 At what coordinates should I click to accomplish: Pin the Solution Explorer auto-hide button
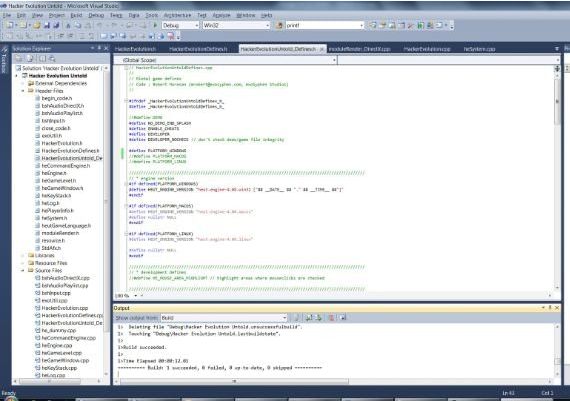[99, 48]
